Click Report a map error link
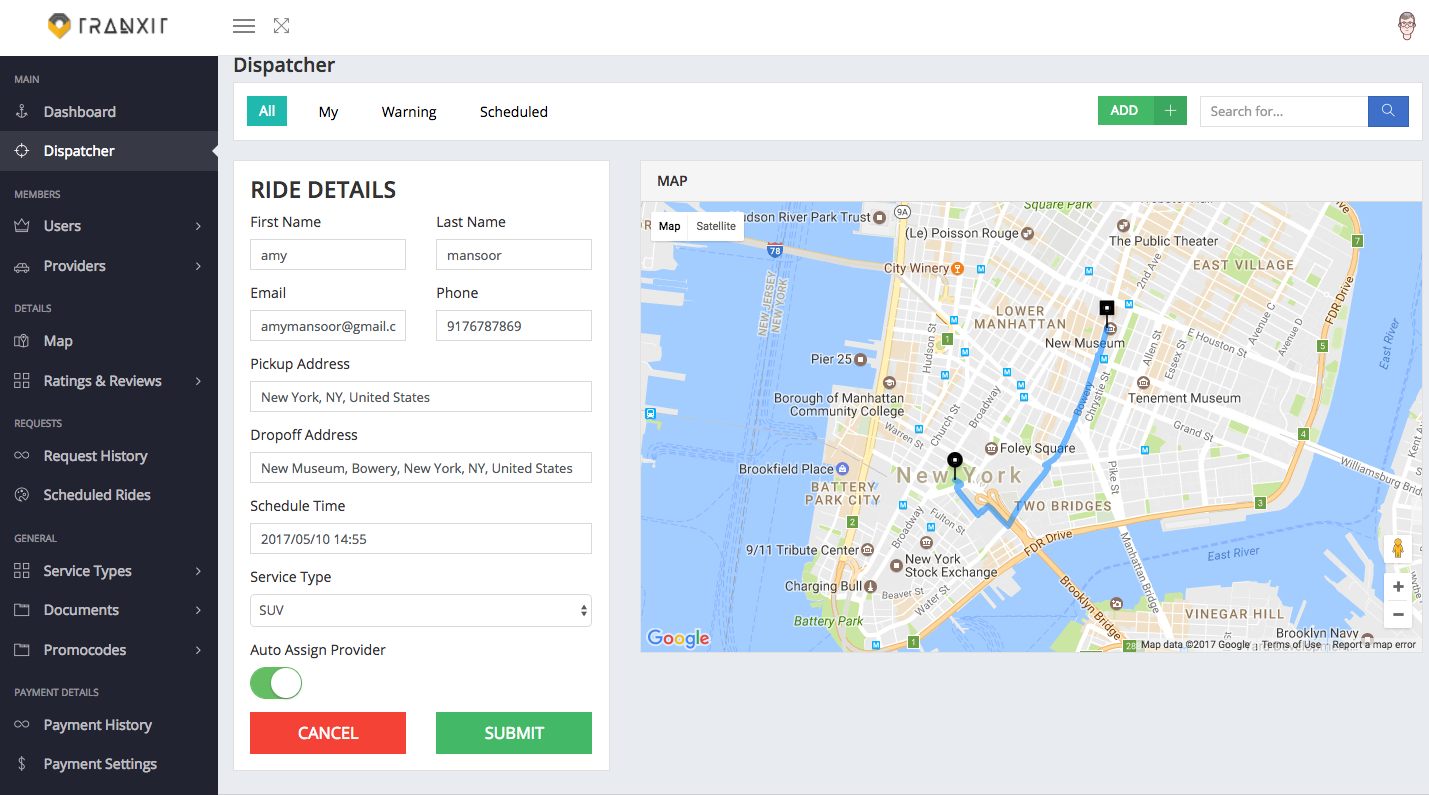Image resolution: width=1429 pixels, height=795 pixels. (1374, 645)
